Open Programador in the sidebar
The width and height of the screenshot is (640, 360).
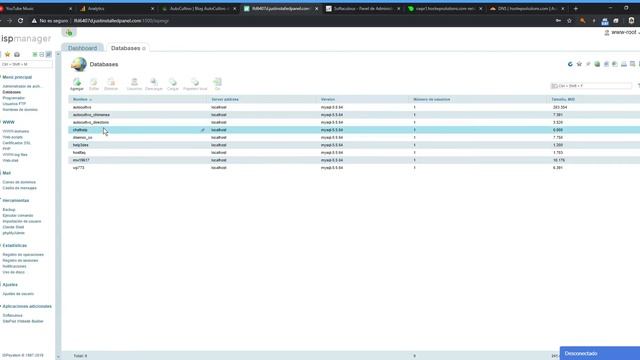point(13,98)
